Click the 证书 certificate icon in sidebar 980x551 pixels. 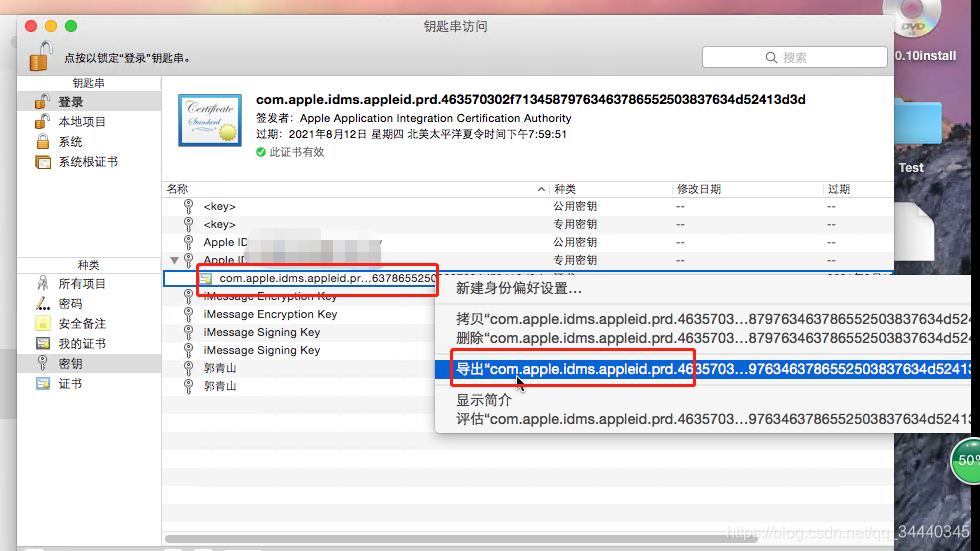click(x=42, y=383)
